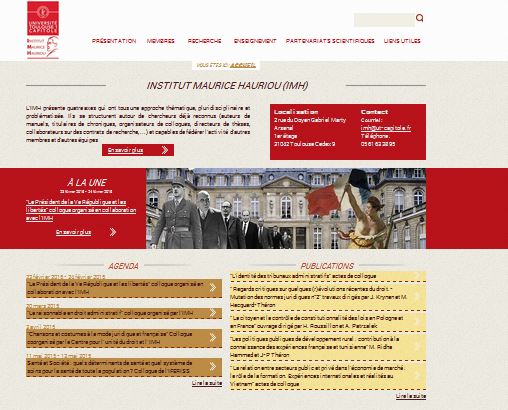Screen dimensions: 508x410
Task: Click 'En savoir plus' in À la une
Action: (x=73, y=232)
